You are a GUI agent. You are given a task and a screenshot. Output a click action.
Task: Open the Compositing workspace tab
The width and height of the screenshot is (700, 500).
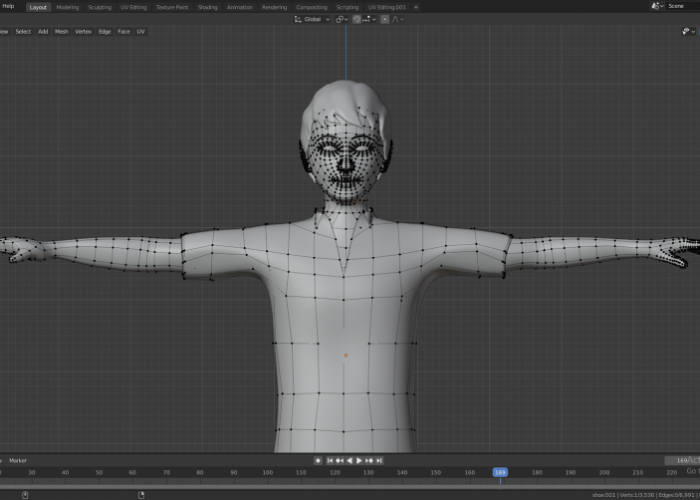312,7
